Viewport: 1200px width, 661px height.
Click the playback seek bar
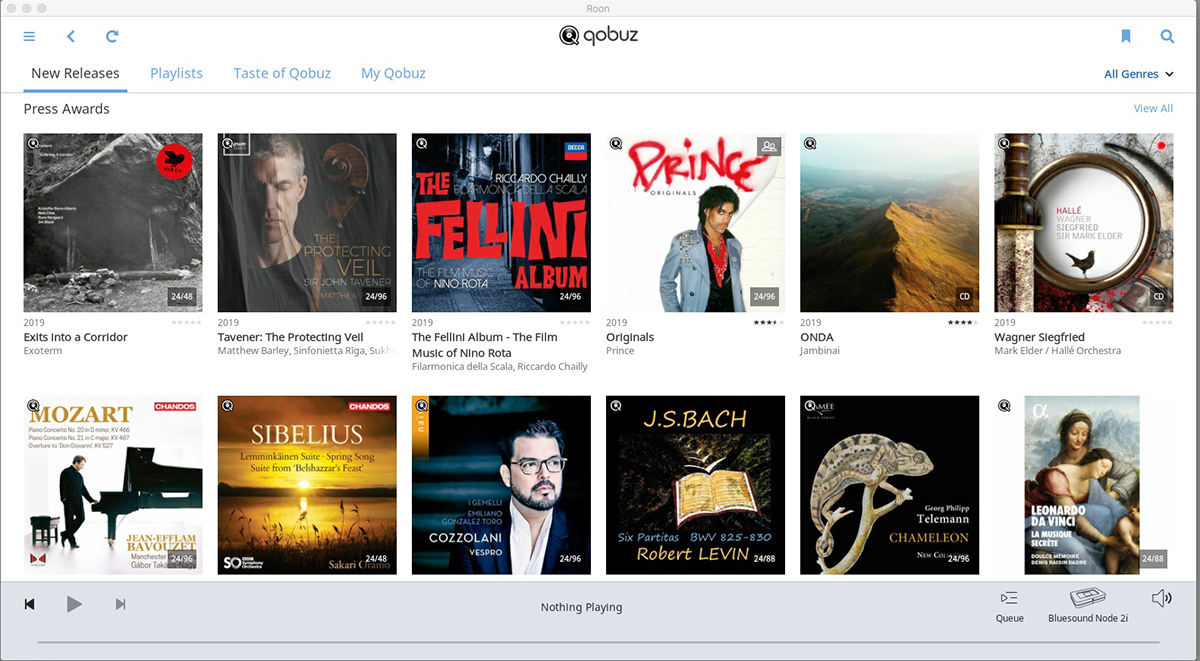pyautogui.click(x=598, y=642)
